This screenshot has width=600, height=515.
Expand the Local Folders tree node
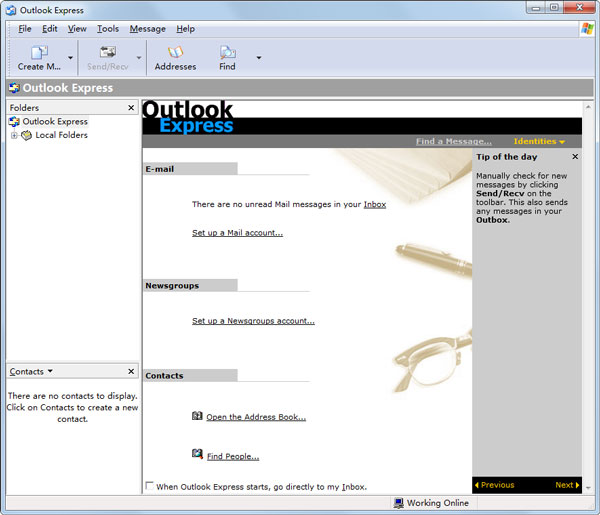[x=14, y=135]
